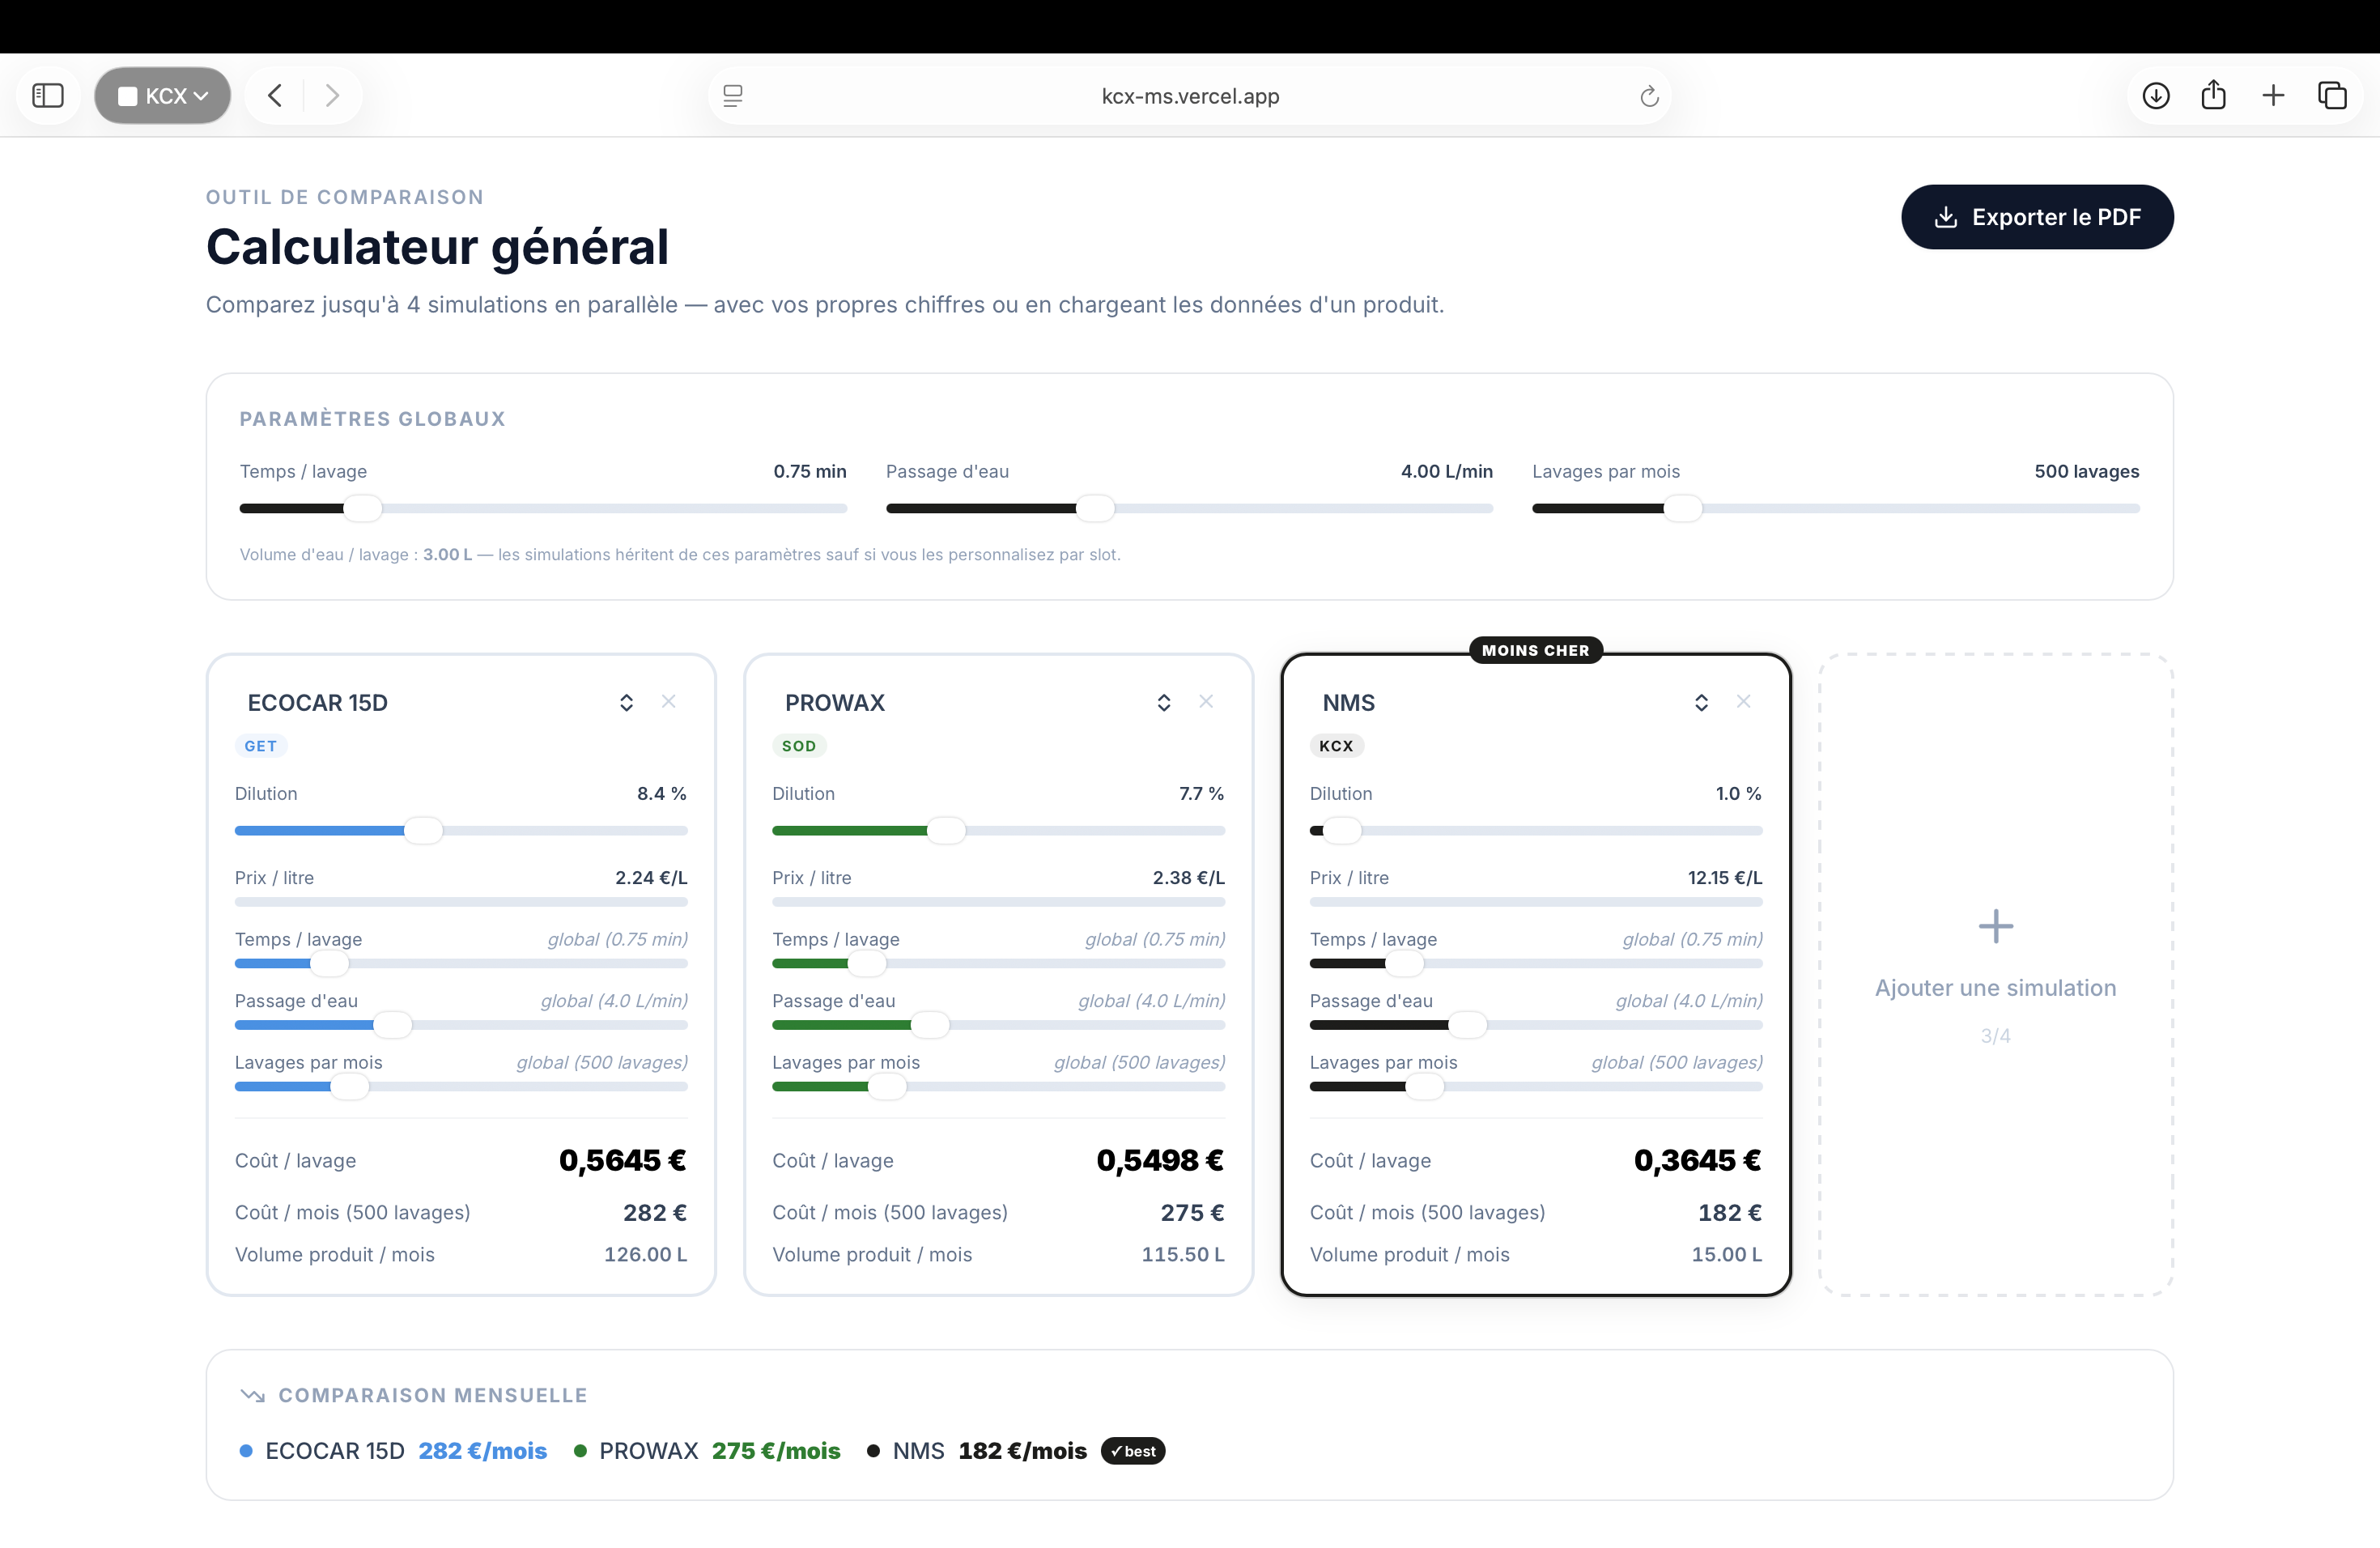This screenshot has width=2380, height=1548.
Task: Click the Ajouter une simulation label
Action: point(1995,988)
